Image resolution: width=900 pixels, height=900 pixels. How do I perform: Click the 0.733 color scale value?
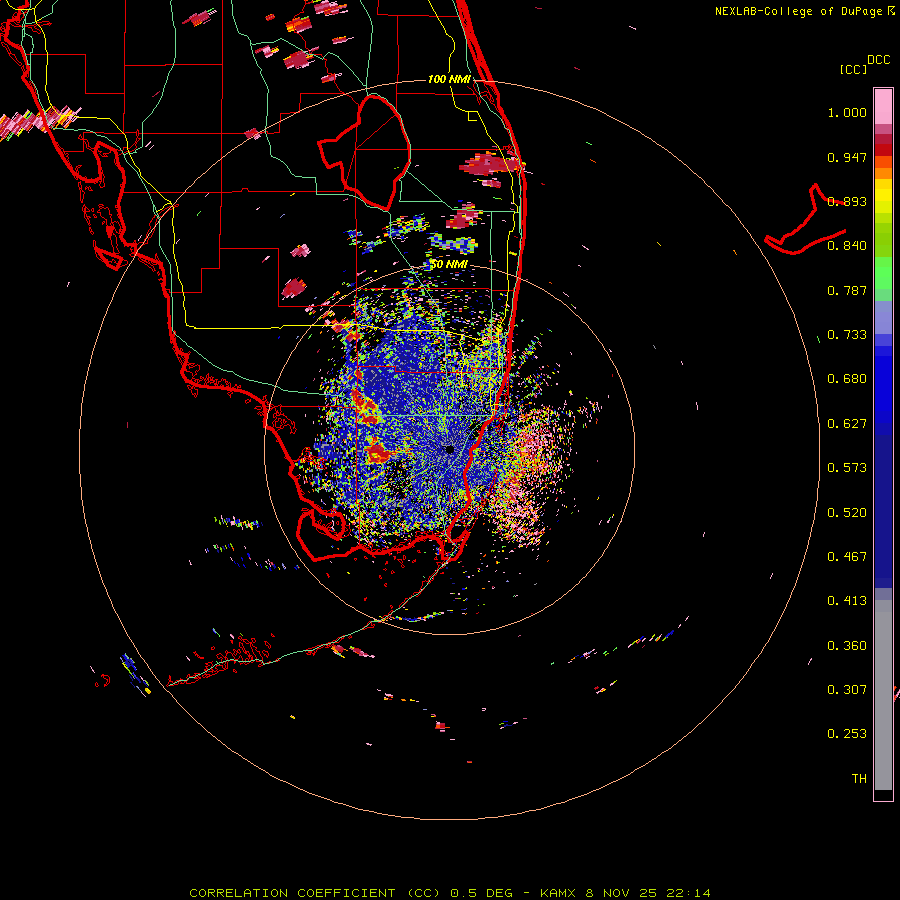(x=847, y=335)
